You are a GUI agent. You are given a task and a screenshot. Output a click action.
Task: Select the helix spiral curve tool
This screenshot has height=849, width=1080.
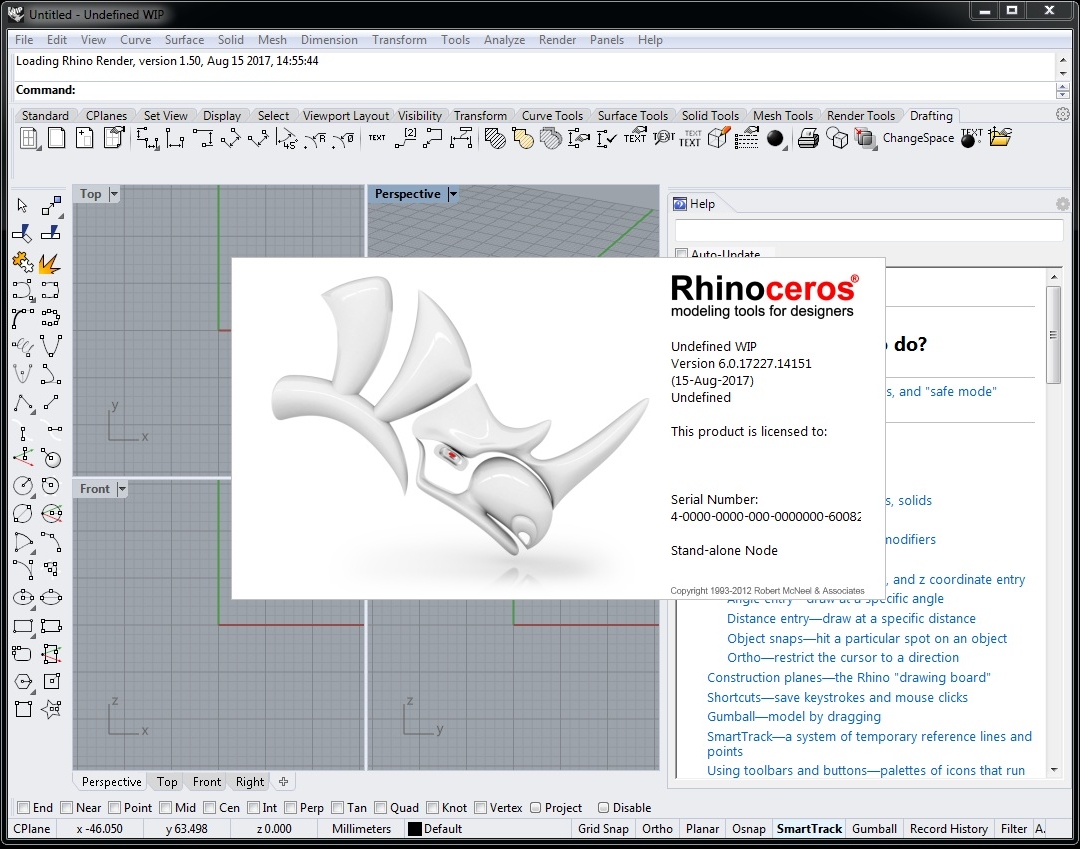pos(22,346)
